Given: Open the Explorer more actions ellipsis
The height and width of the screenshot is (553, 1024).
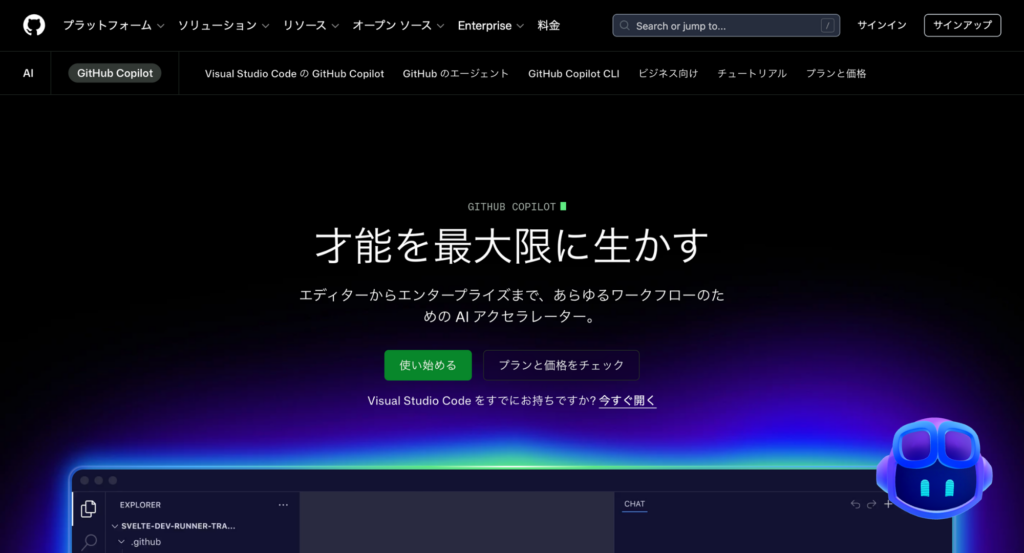Looking at the screenshot, I should click(x=283, y=505).
